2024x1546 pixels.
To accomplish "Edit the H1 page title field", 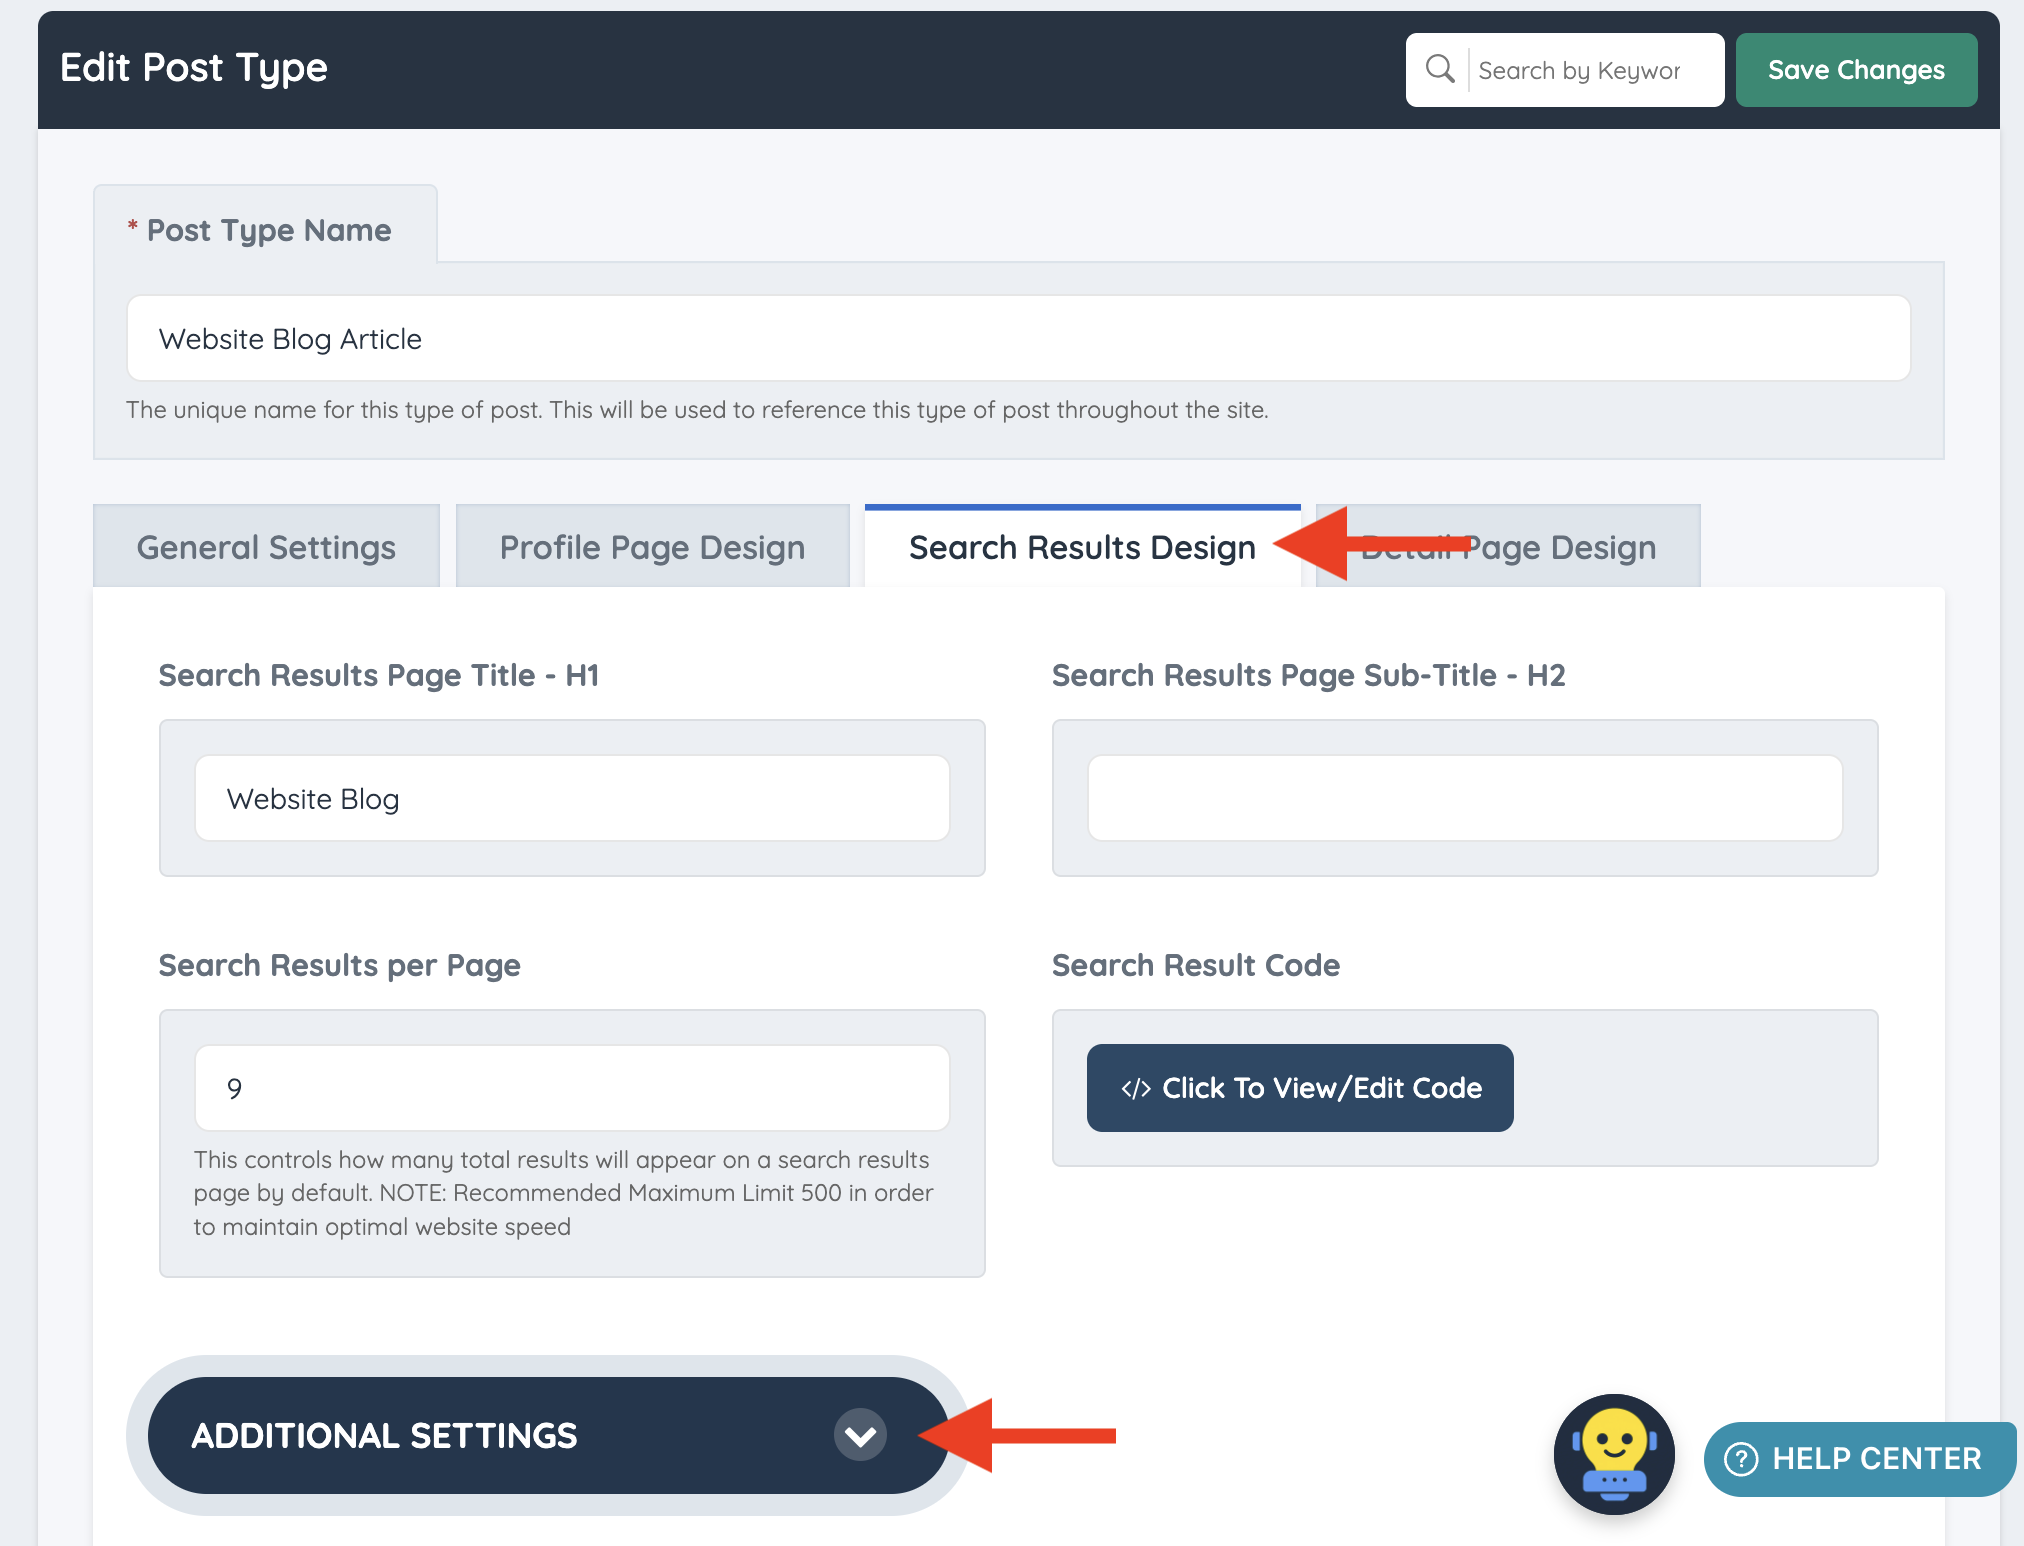I will (571, 799).
